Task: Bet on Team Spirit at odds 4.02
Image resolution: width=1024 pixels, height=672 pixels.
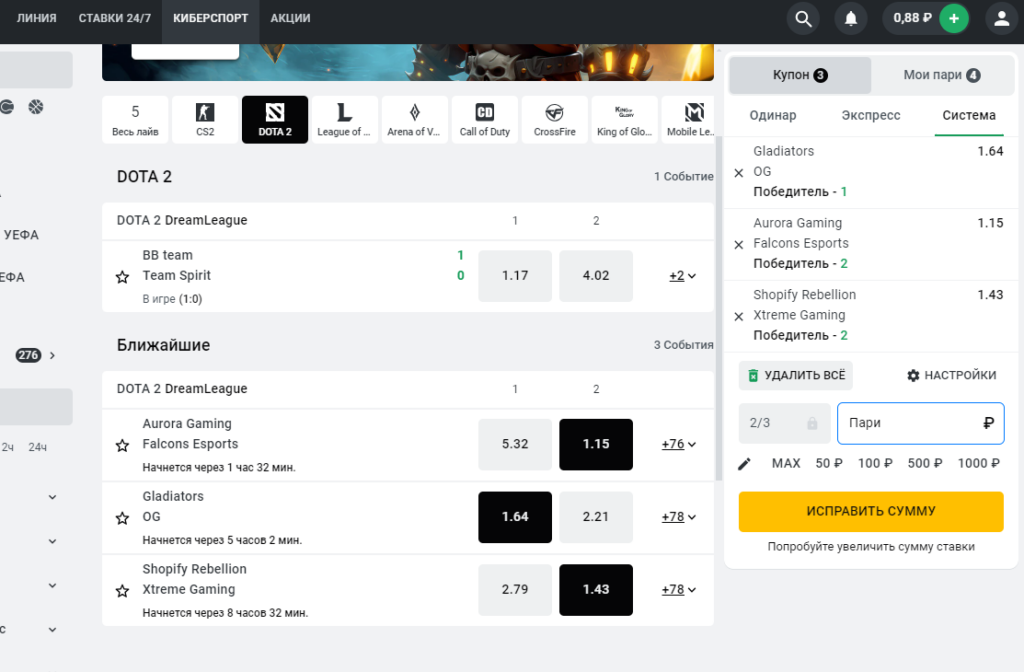Action: pos(596,276)
